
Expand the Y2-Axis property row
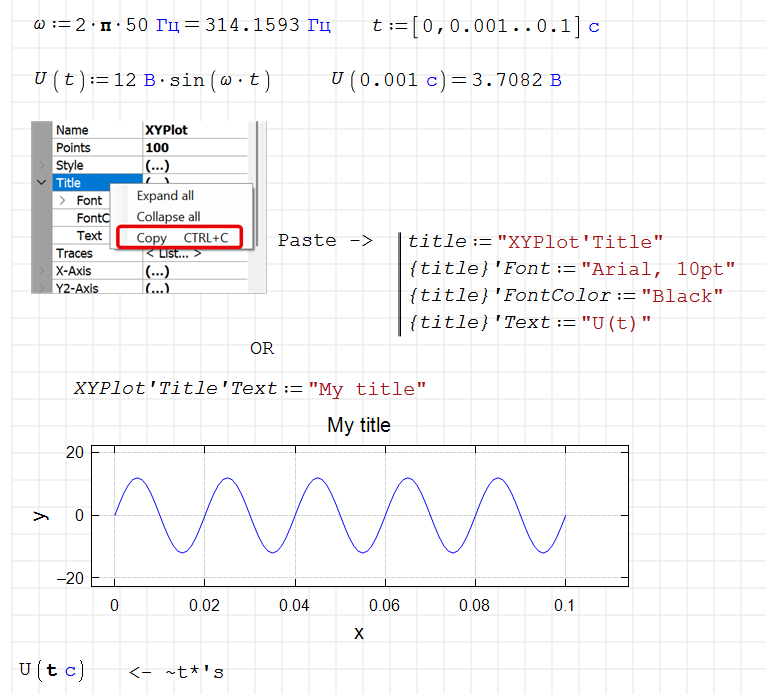click(41, 288)
